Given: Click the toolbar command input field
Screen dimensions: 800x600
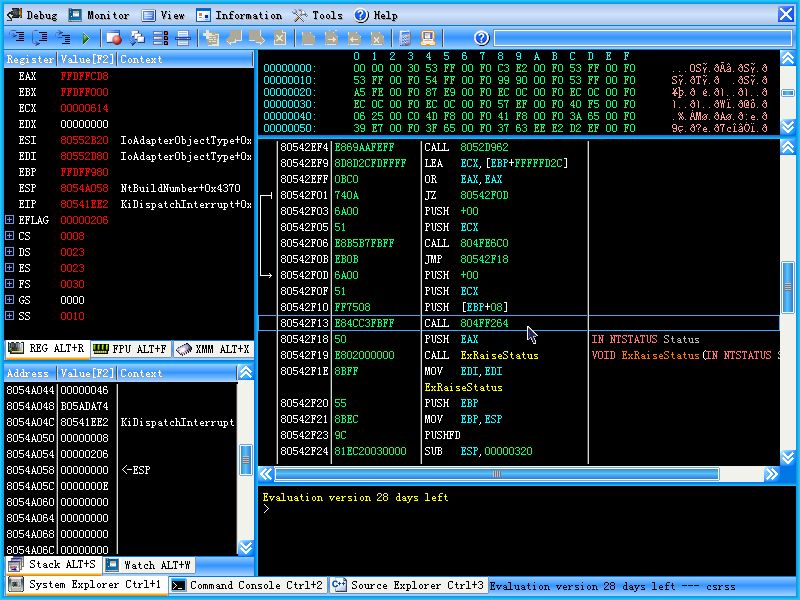Looking at the screenshot, I should [642, 38].
